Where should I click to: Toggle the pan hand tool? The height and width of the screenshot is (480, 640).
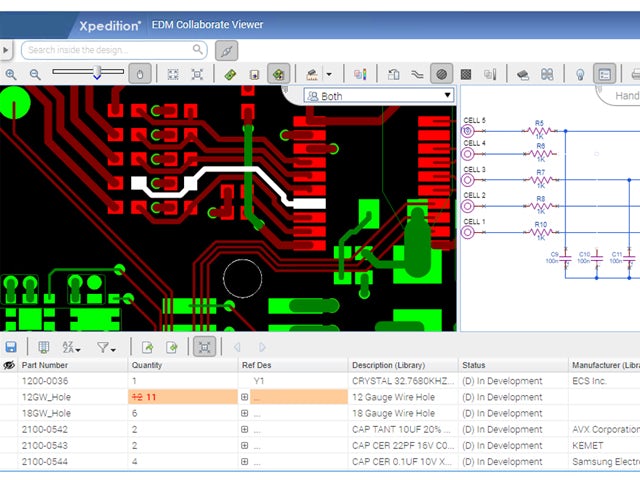click(x=140, y=74)
